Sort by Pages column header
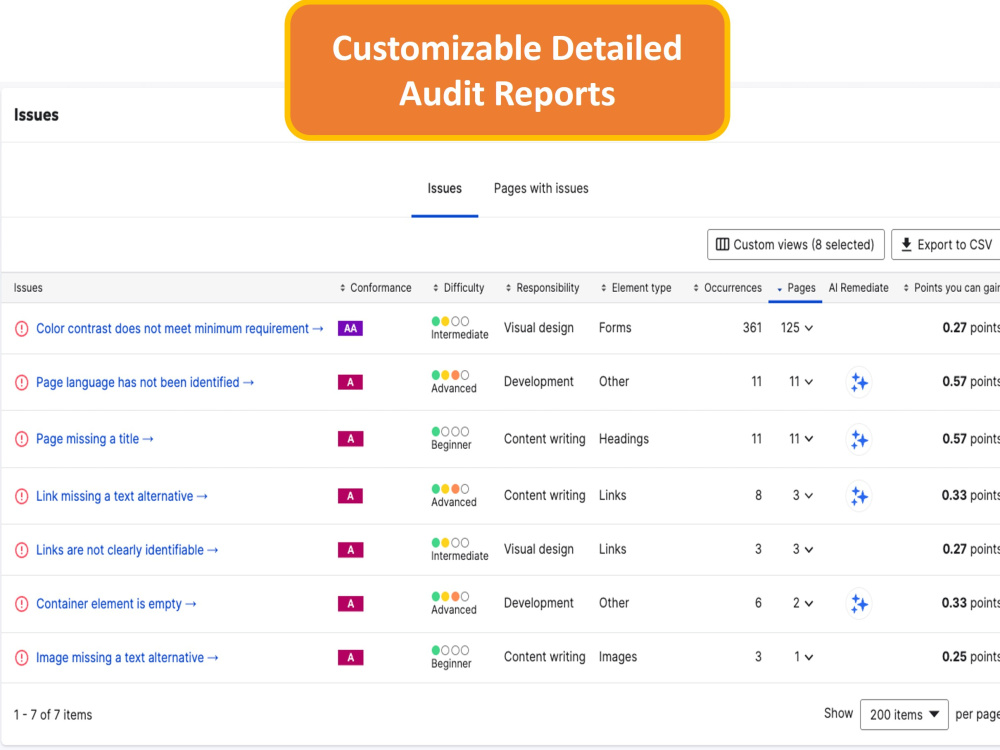 (x=796, y=288)
